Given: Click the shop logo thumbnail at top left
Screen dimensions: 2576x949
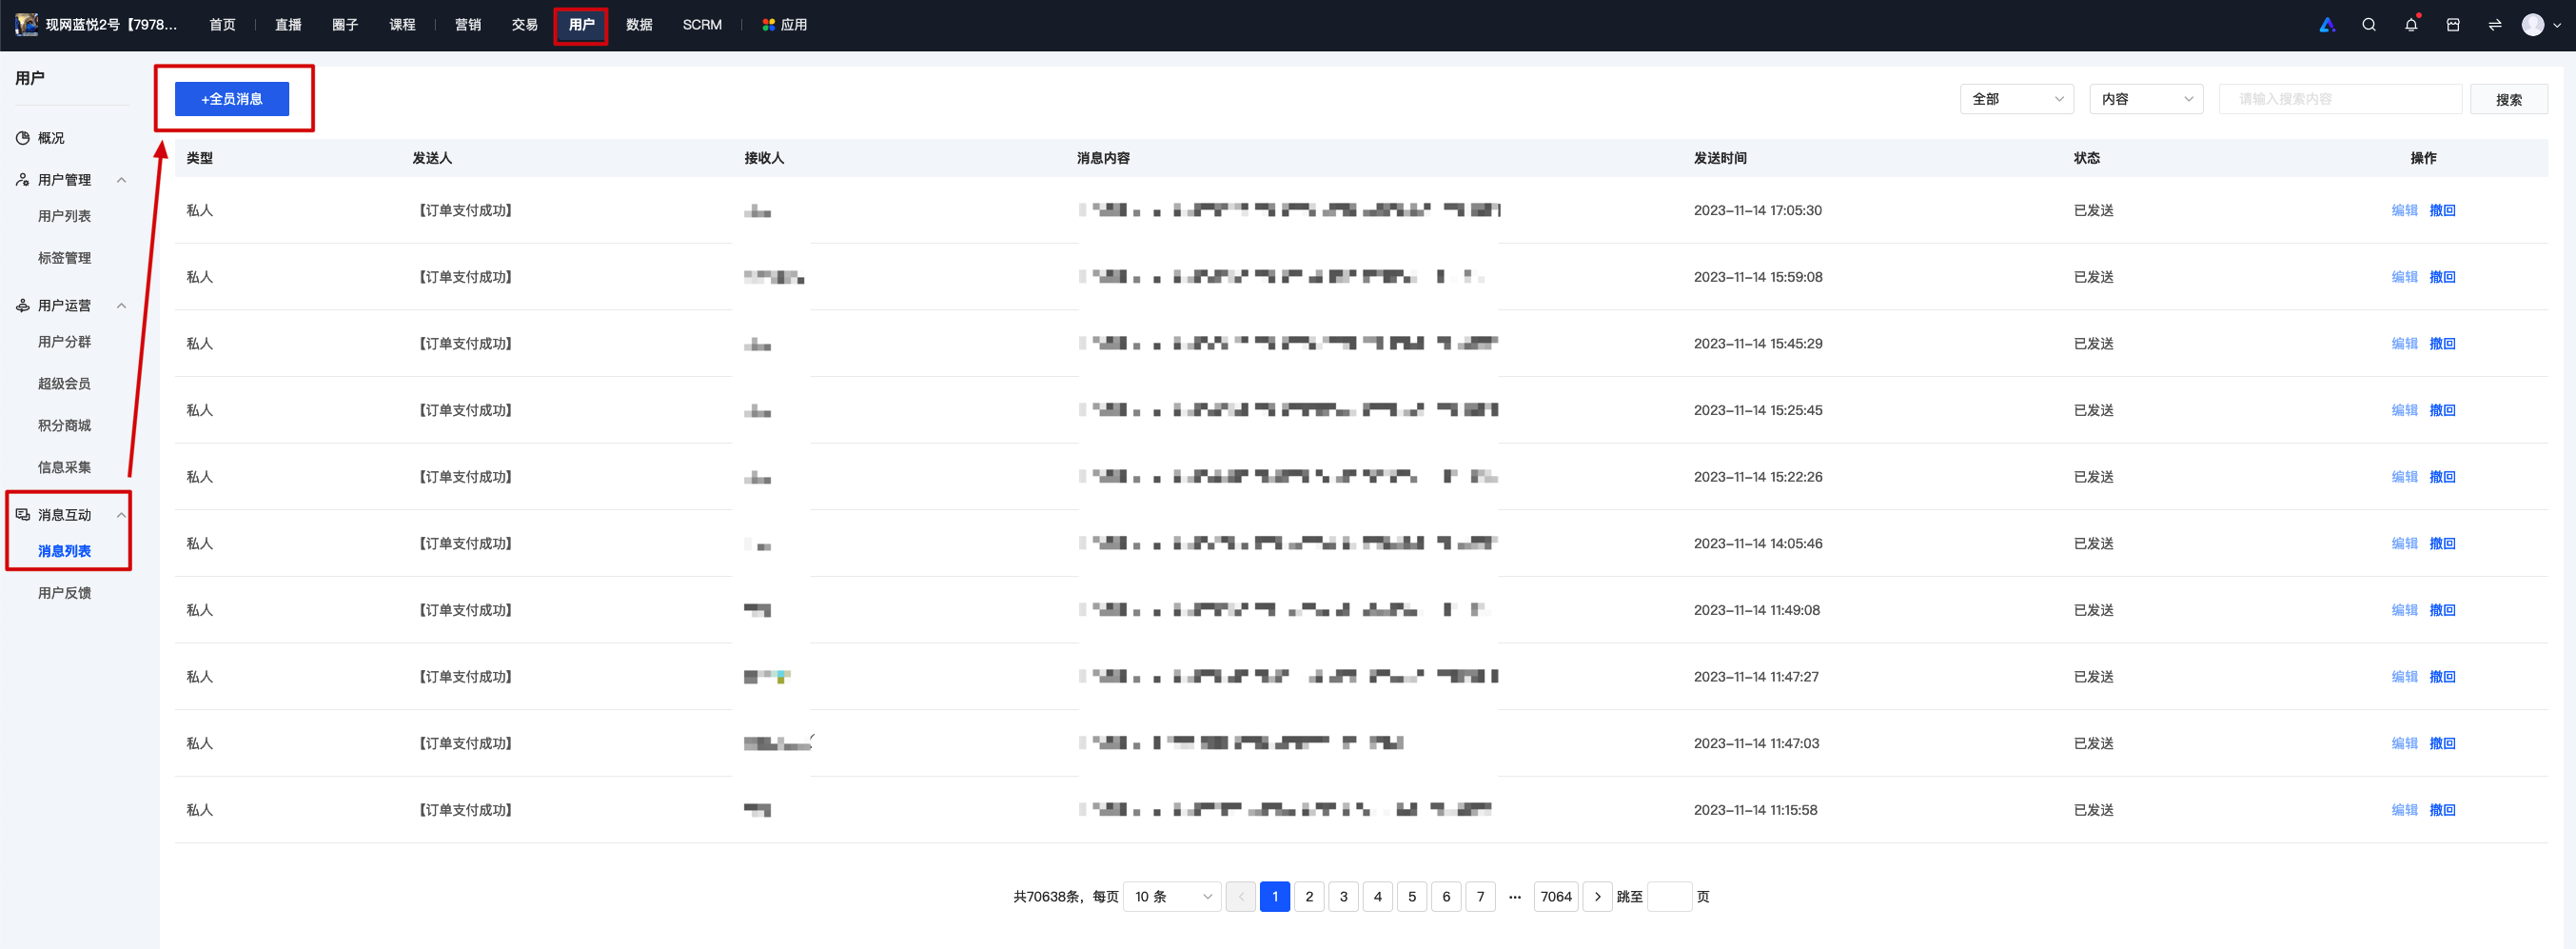Looking at the screenshot, I should pos(27,25).
